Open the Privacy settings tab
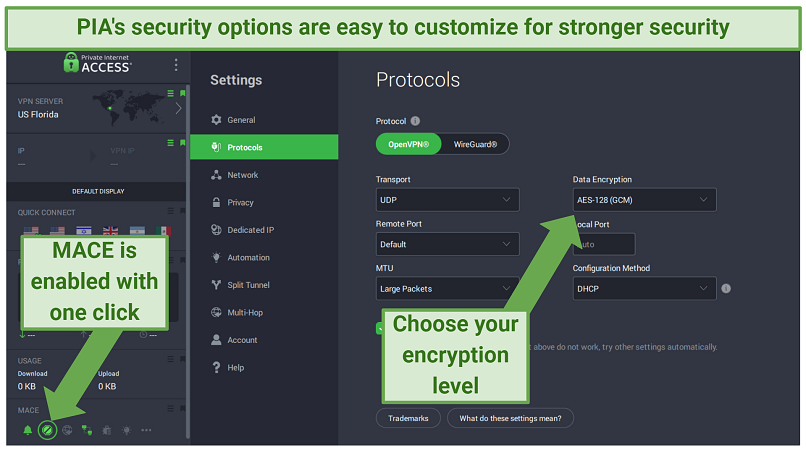The width and height of the screenshot is (806, 453). pos(240,202)
